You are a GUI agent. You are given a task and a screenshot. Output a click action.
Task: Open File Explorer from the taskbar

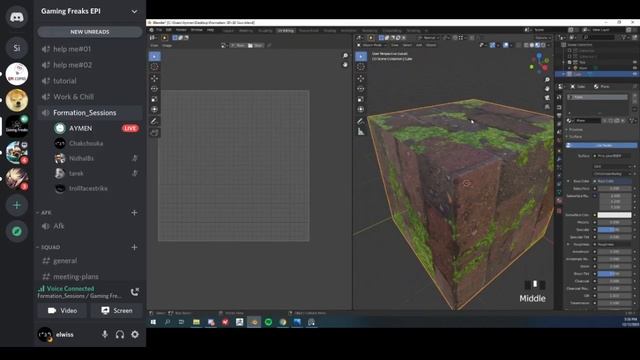click(196, 322)
